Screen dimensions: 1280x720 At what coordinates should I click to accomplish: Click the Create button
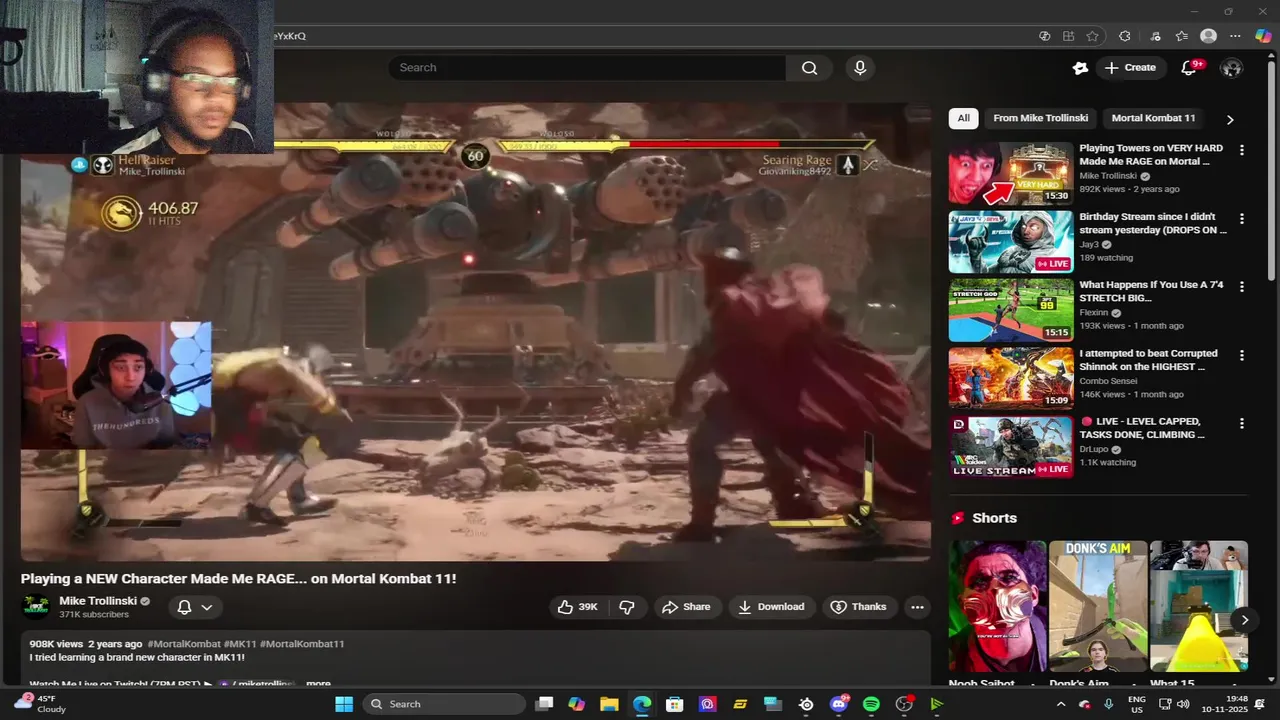(x=1129, y=68)
